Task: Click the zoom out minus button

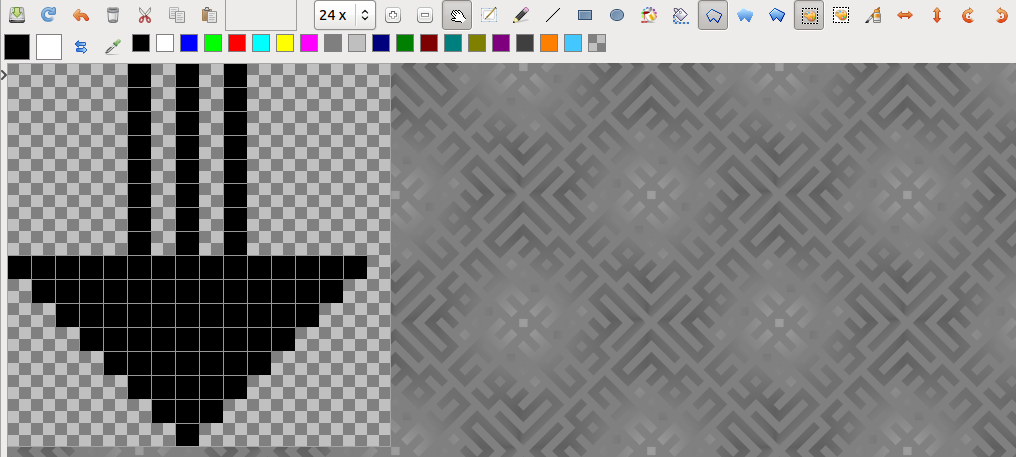Action: (425, 15)
